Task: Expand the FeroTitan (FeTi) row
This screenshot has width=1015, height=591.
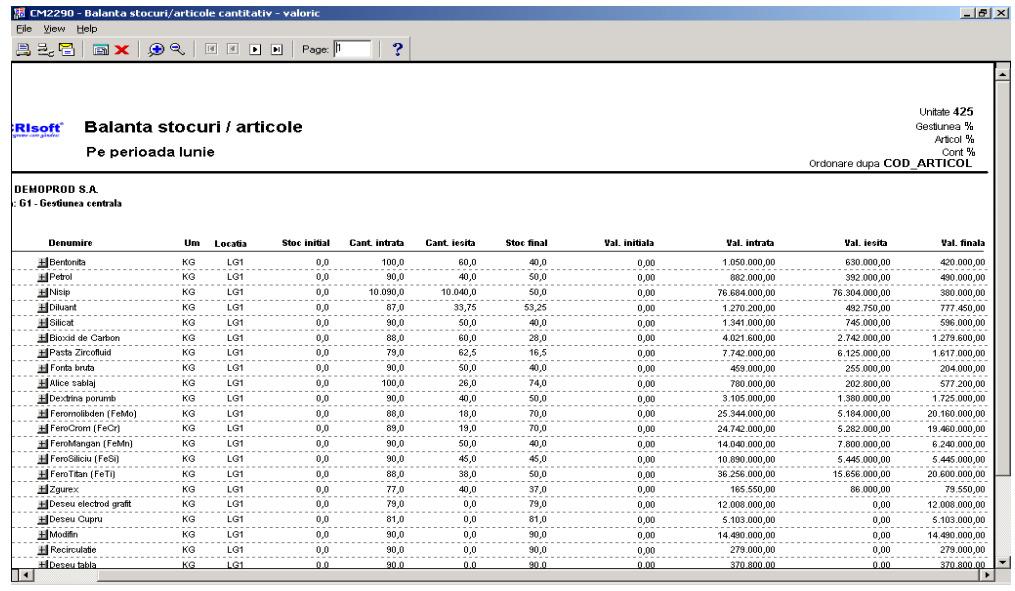Action: tap(43, 474)
